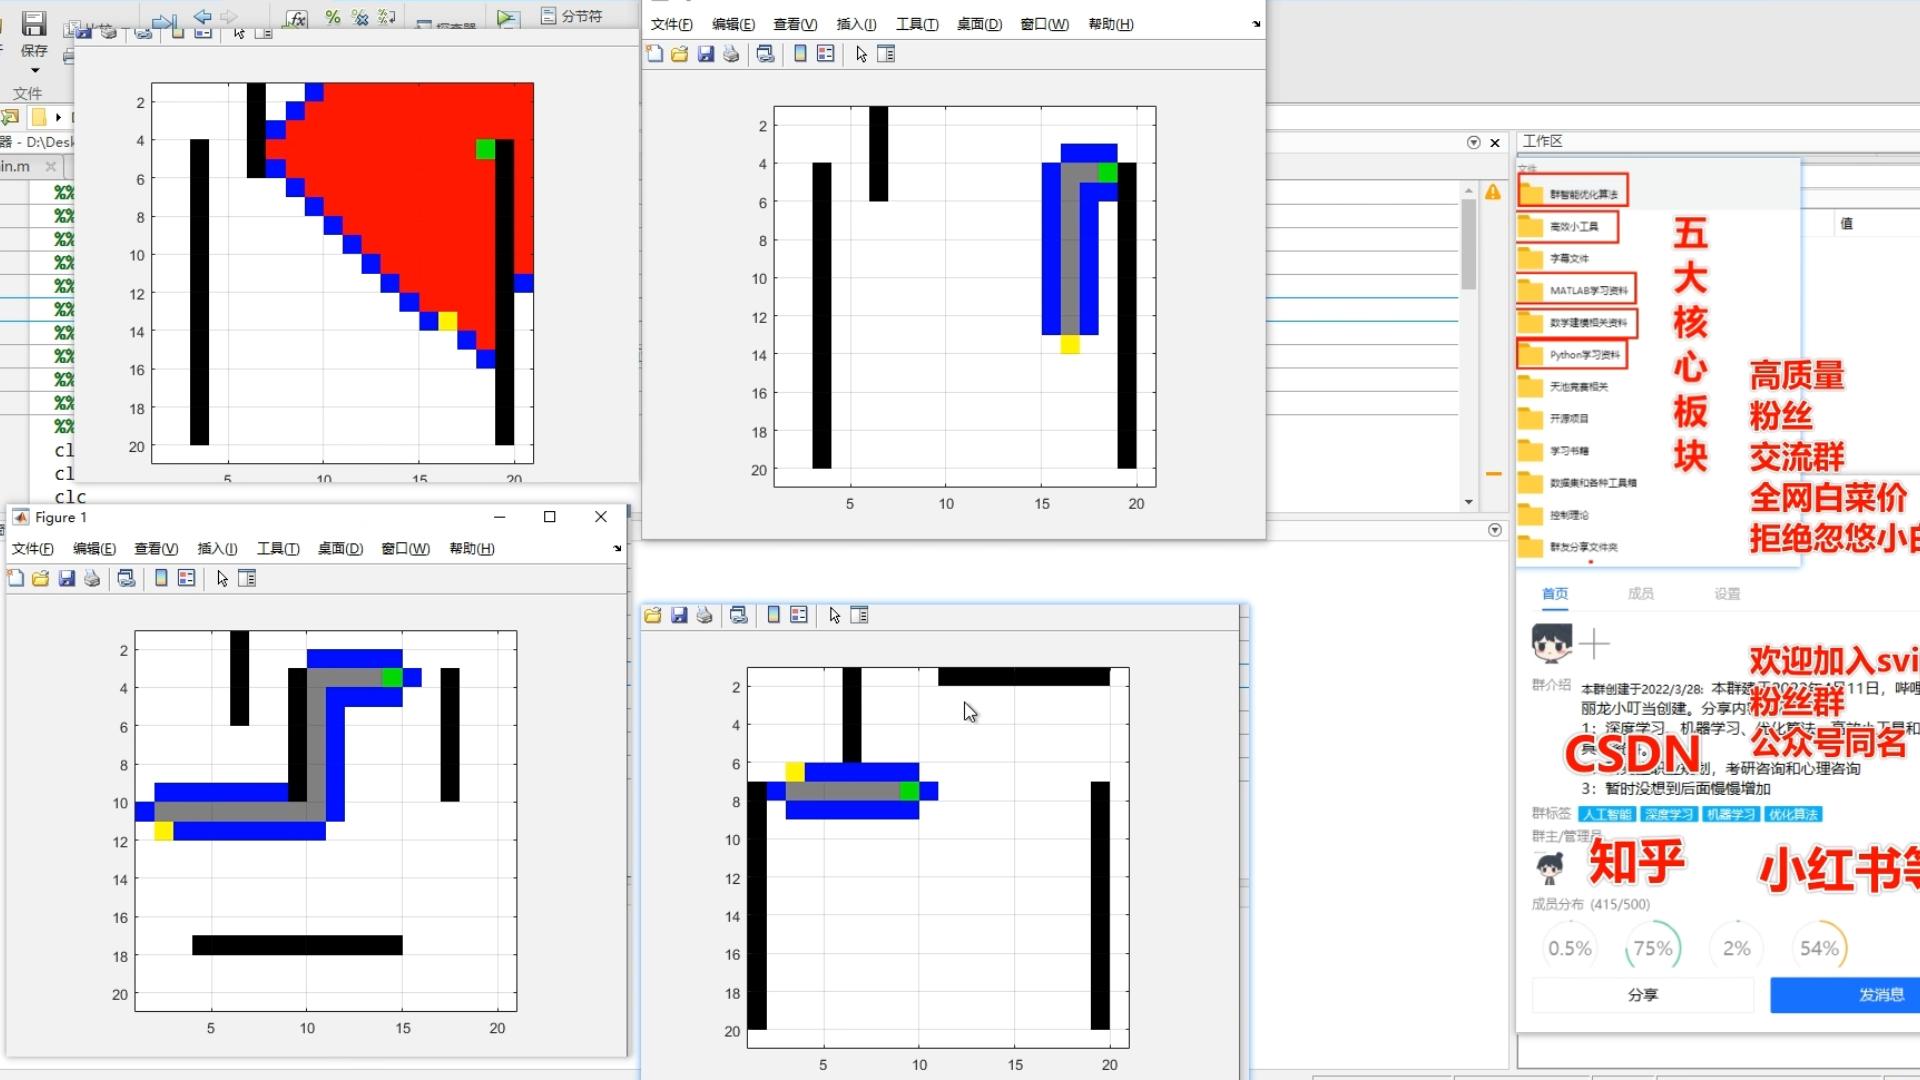Switch to the 成员 tab

1640,593
